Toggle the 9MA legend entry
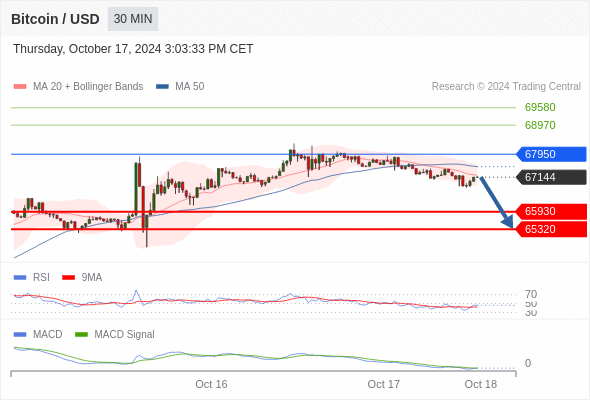The image size is (590, 400). click(x=82, y=277)
